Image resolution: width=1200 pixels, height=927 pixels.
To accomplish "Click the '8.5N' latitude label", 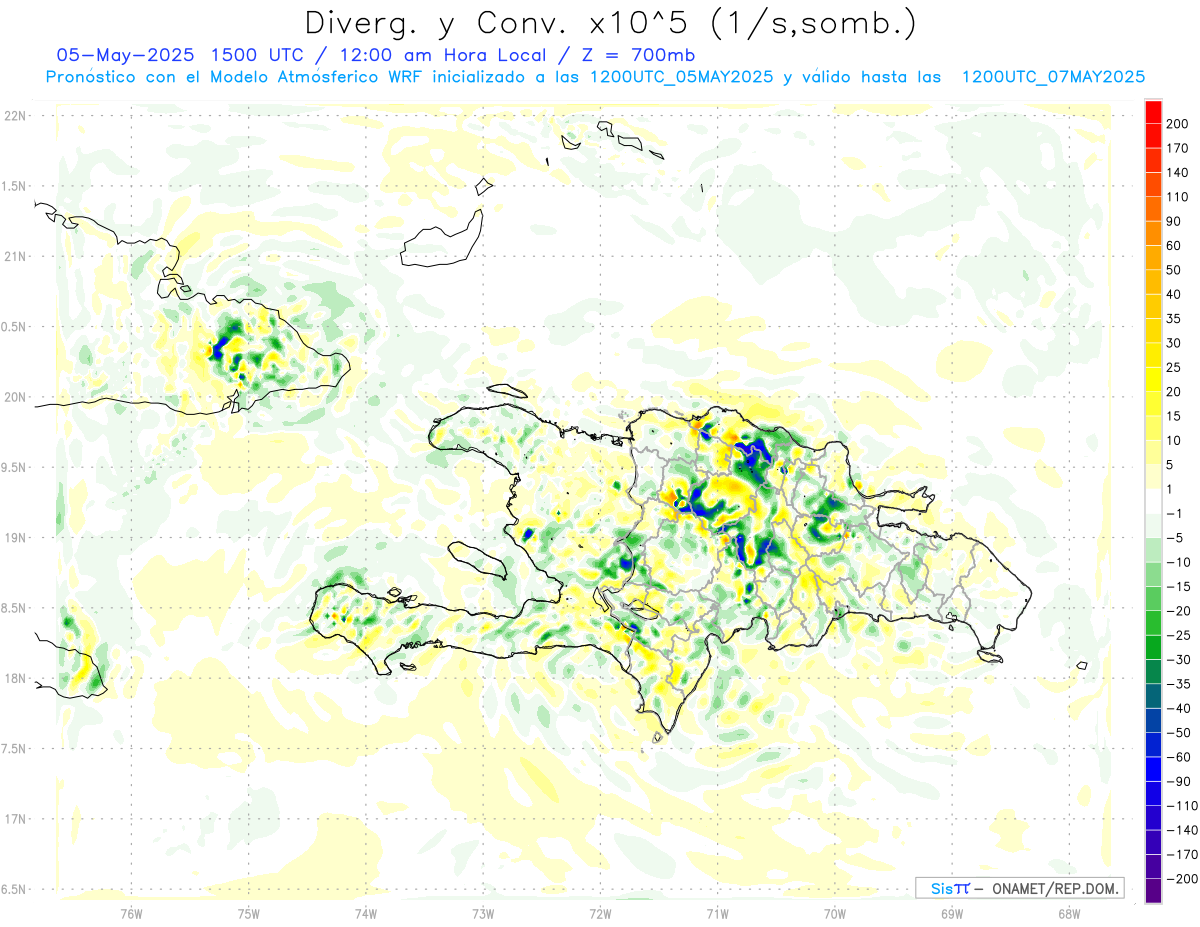I will click(14, 608).
